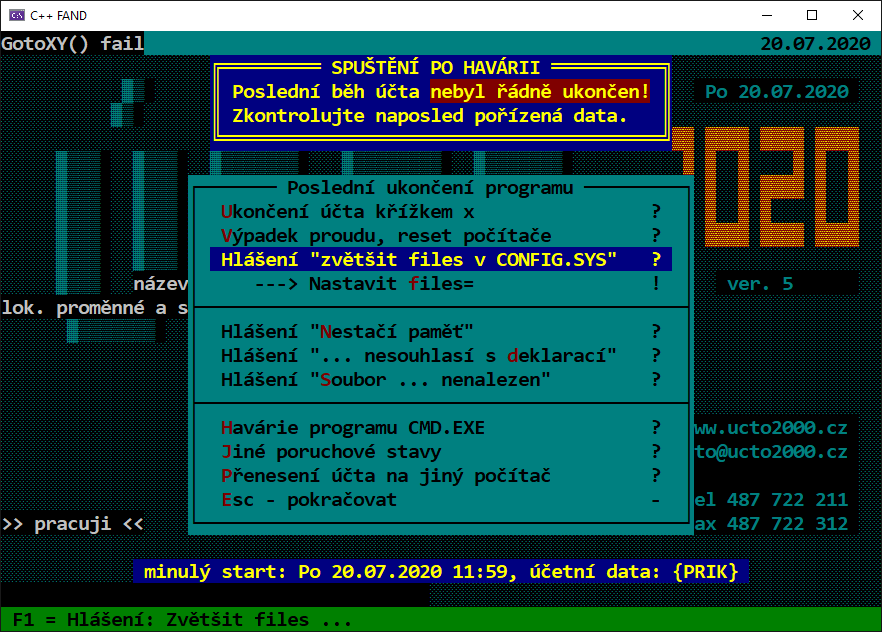Click the C++ FAND title bar icon
The image size is (882, 632).
point(16,15)
